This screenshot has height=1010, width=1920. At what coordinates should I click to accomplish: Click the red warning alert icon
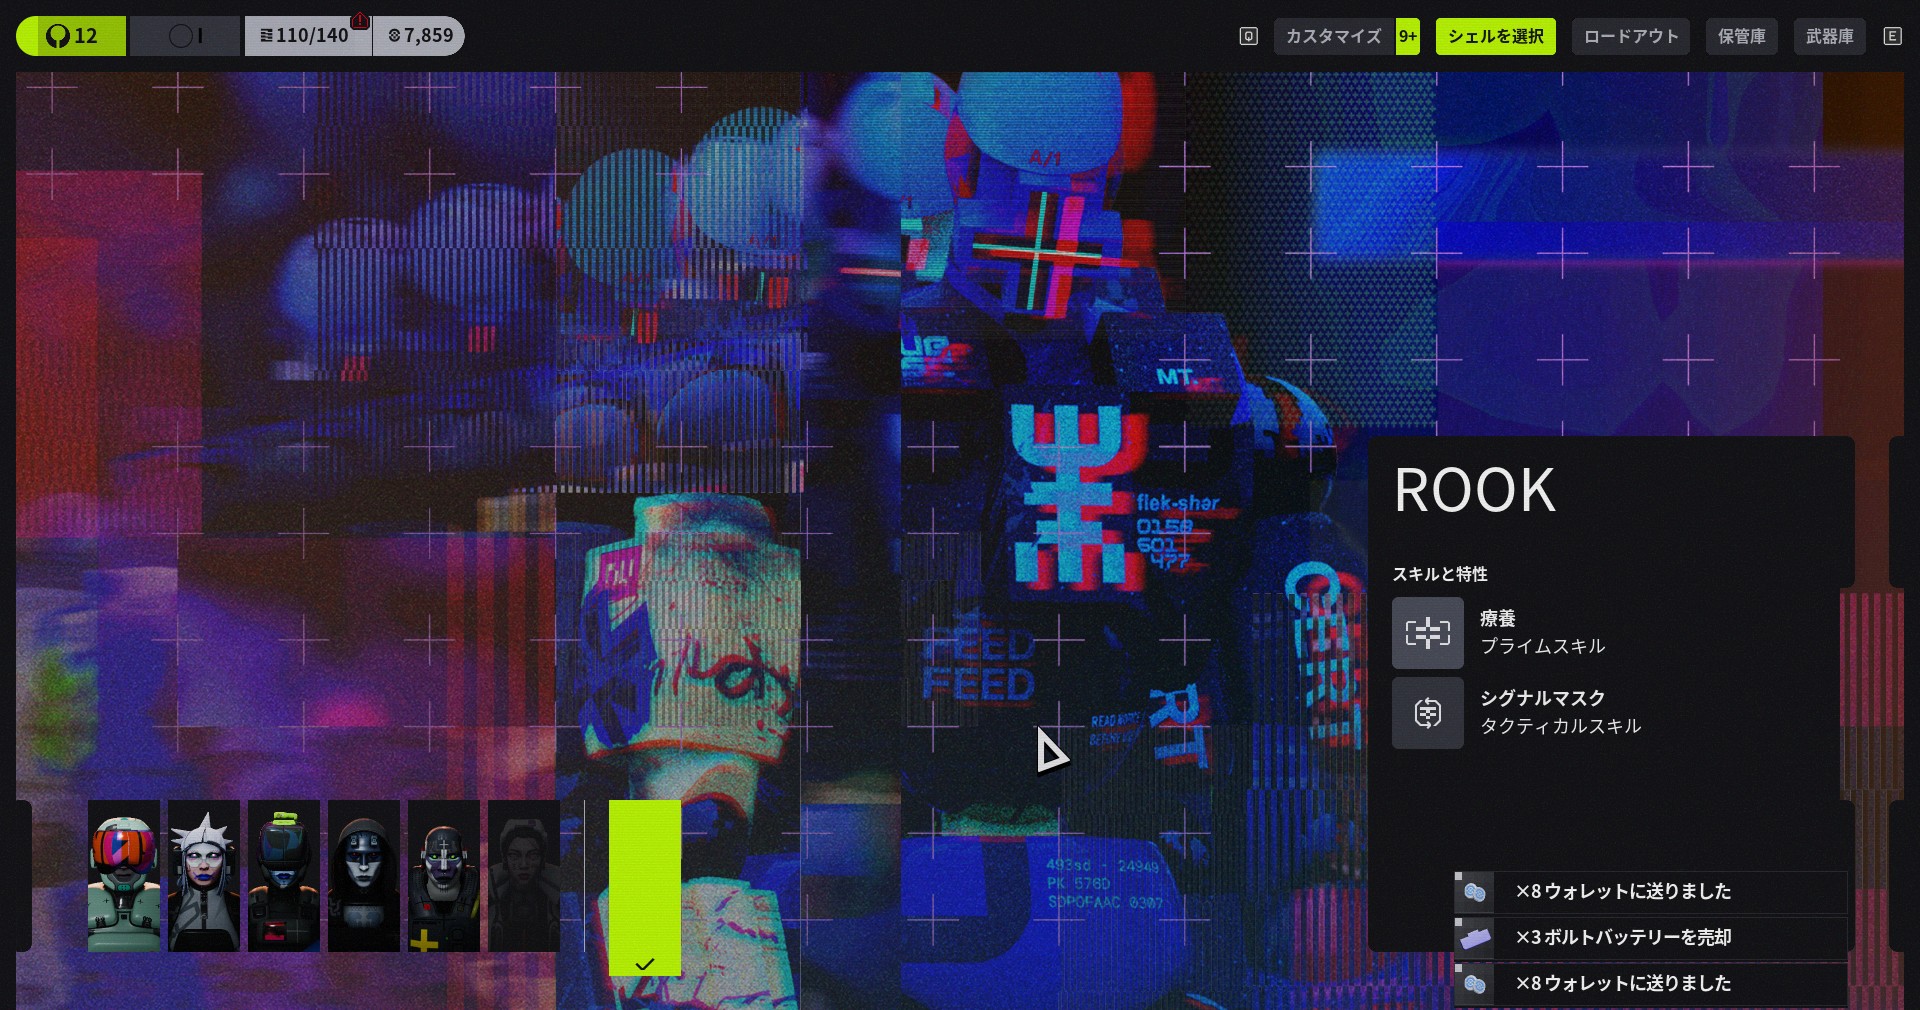click(360, 20)
